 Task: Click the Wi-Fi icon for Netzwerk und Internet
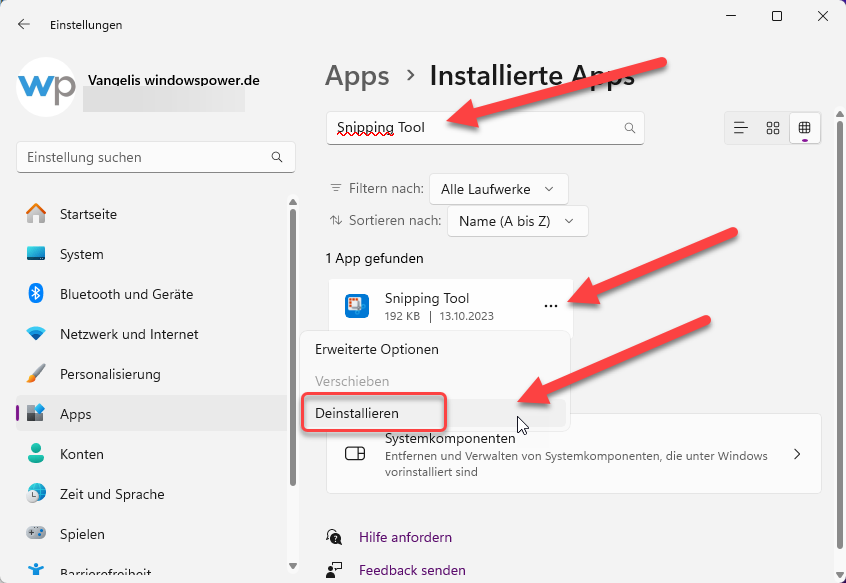(36, 334)
